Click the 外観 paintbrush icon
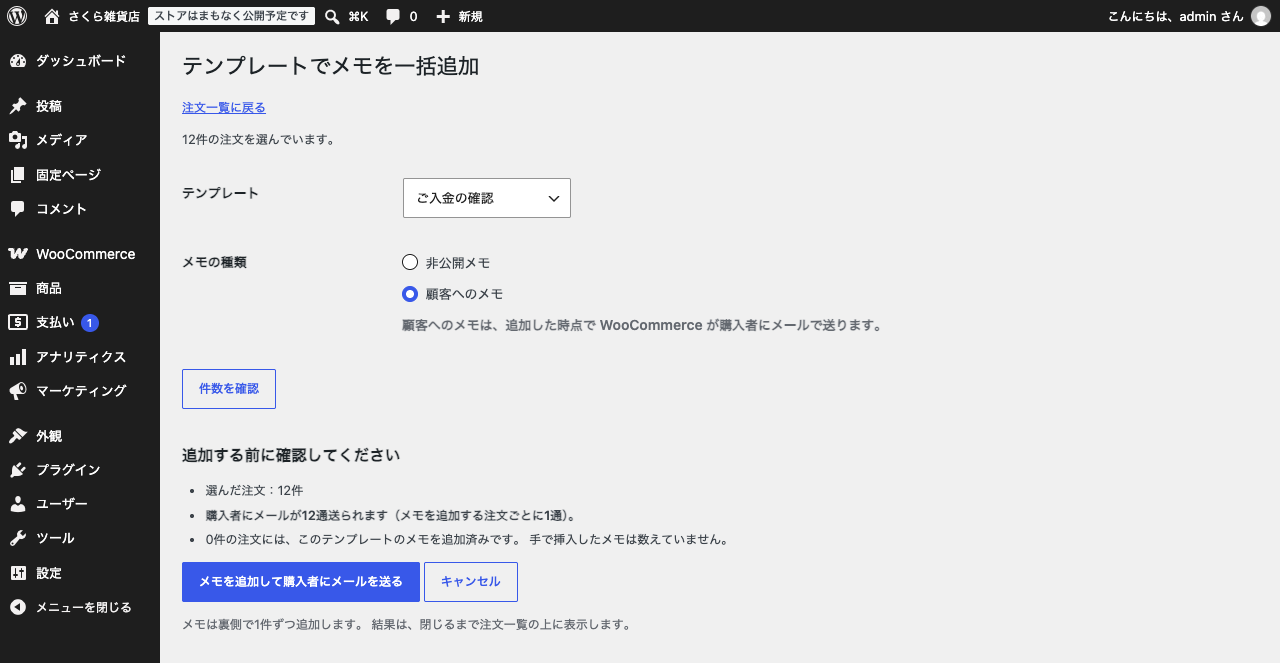This screenshot has height=663, width=1280. coord(18,436)
